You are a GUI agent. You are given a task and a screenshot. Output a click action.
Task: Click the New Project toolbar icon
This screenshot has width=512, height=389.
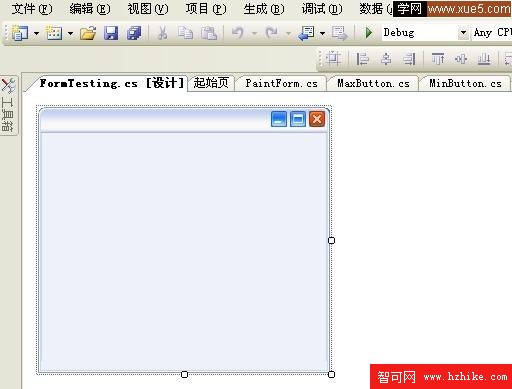(x=20, y=33)
